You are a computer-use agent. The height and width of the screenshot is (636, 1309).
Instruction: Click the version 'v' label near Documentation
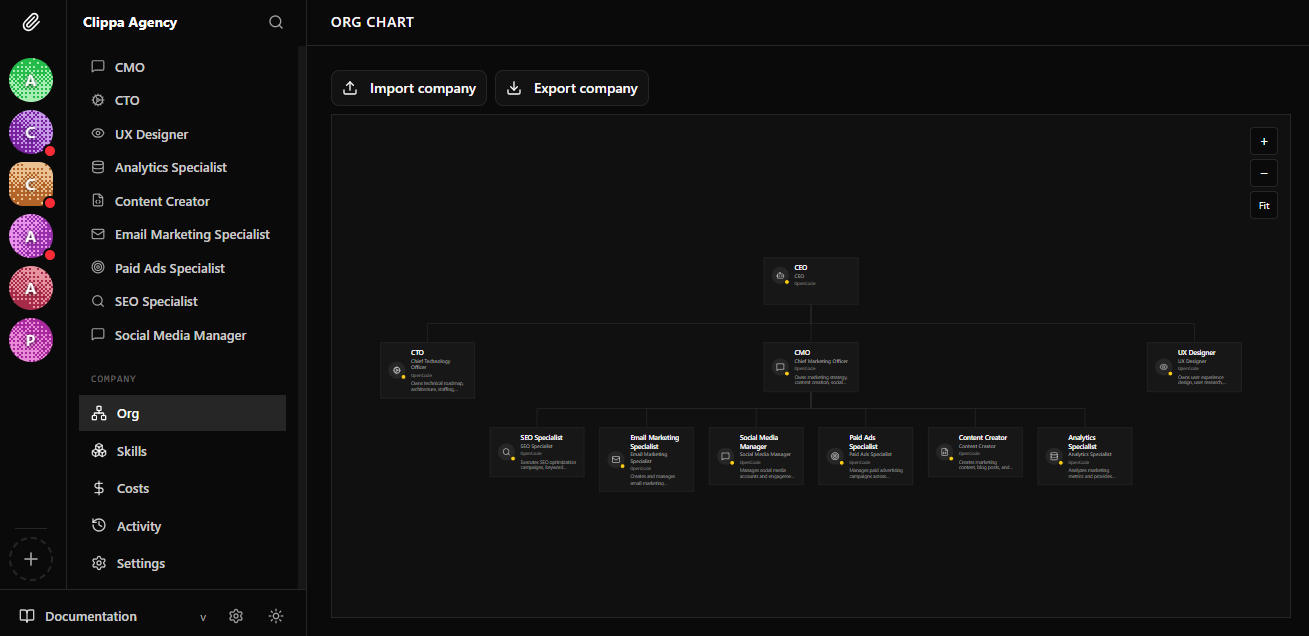click(x=203, y=617)
